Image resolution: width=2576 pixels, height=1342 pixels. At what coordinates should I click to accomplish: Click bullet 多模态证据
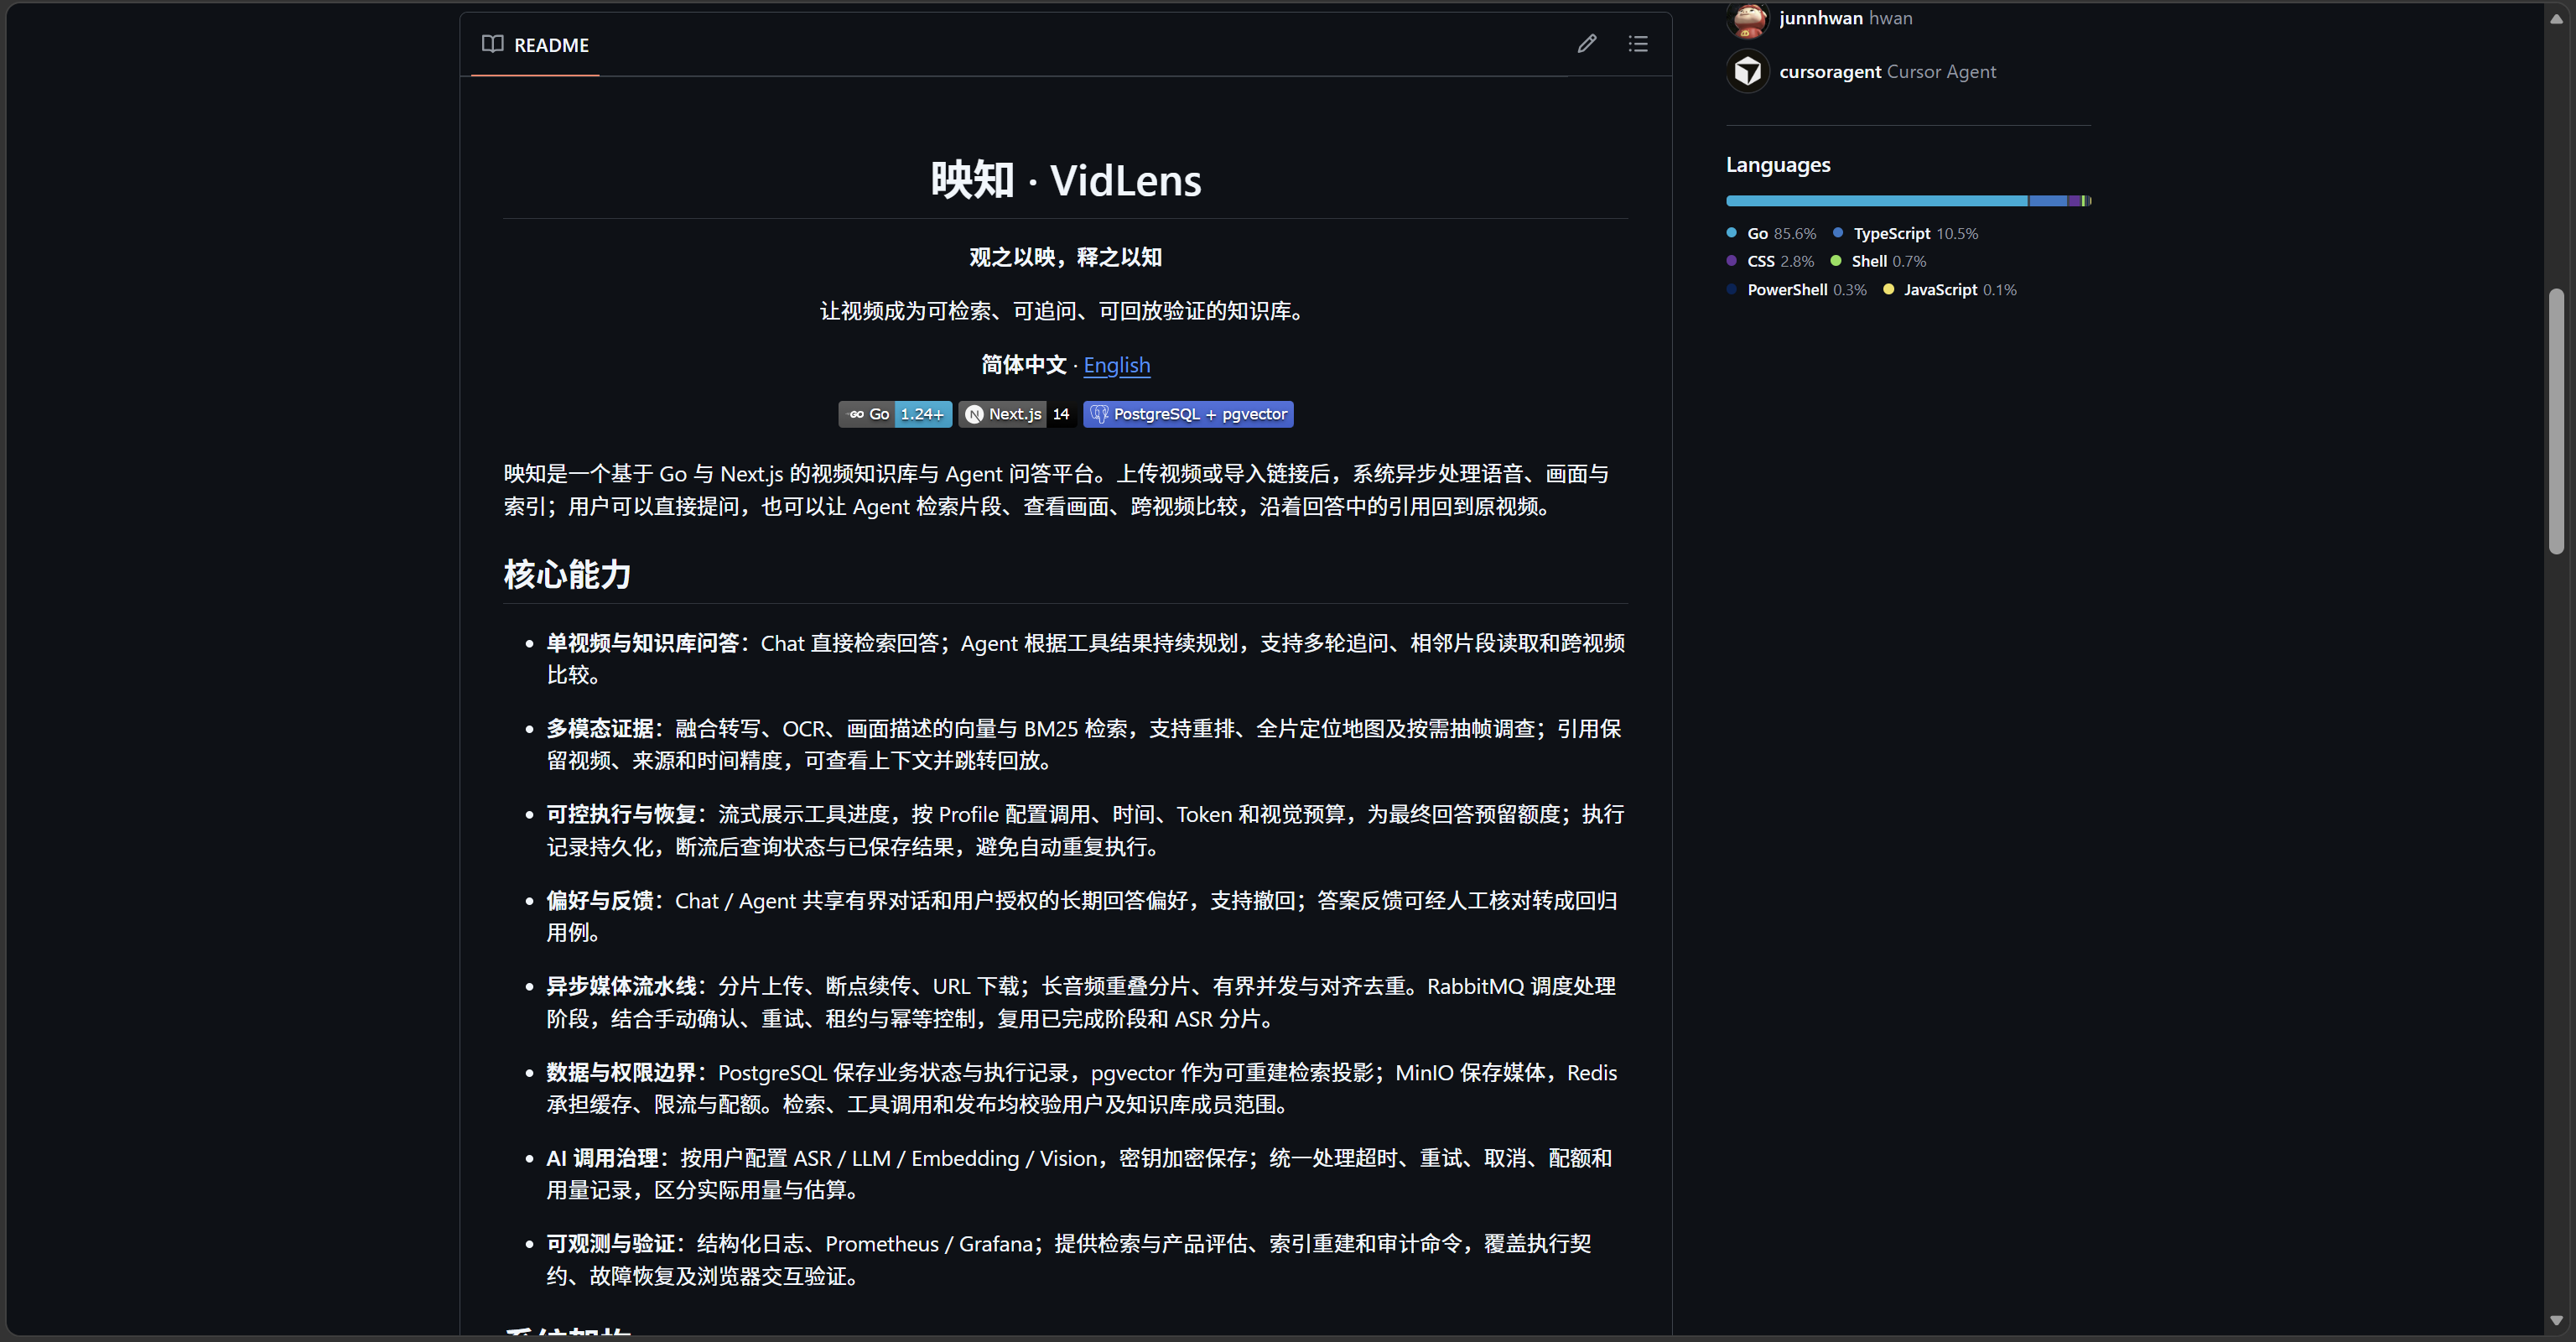1085,745
